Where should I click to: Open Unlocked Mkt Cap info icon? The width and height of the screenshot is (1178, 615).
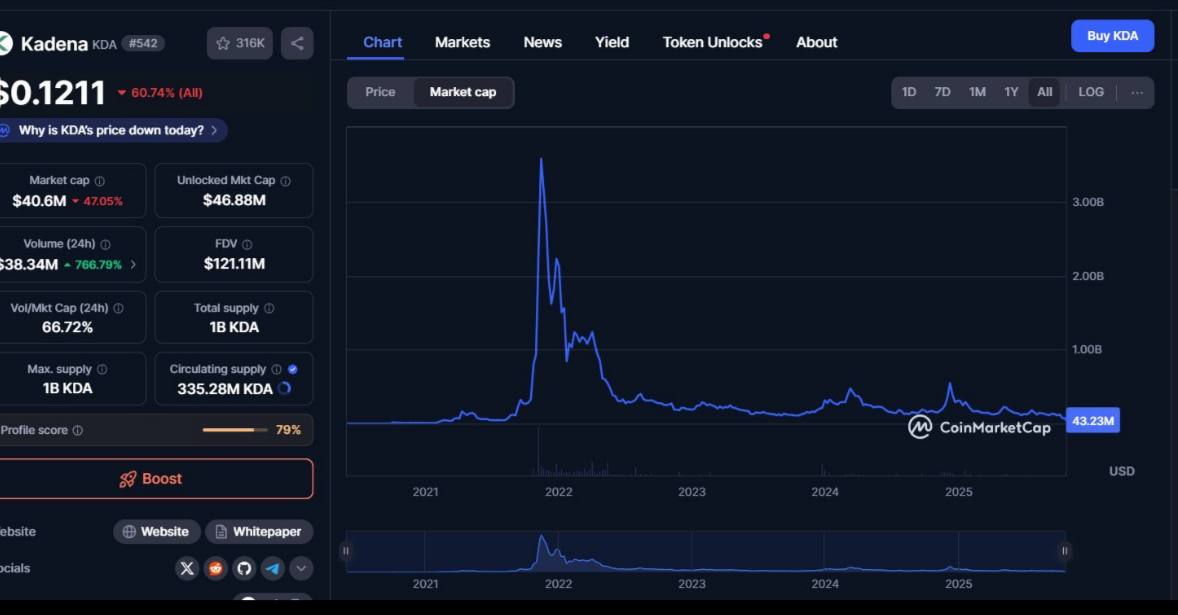pyautogui.click(x=285, y=181)
